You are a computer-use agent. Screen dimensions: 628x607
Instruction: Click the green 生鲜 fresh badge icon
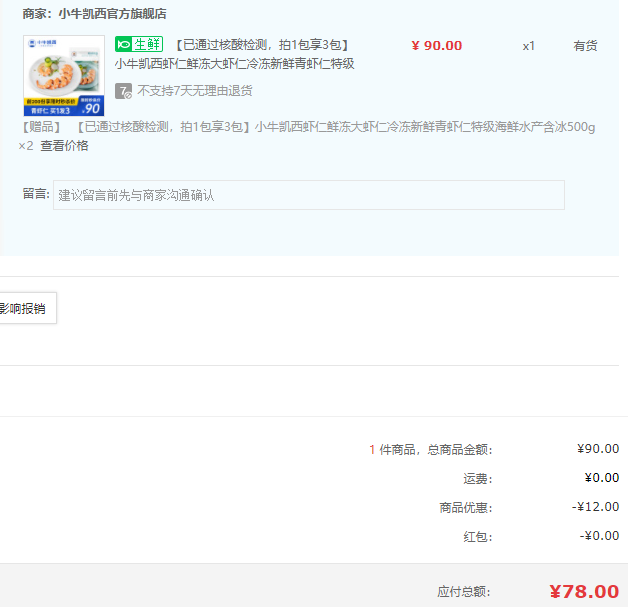(139, 44)
